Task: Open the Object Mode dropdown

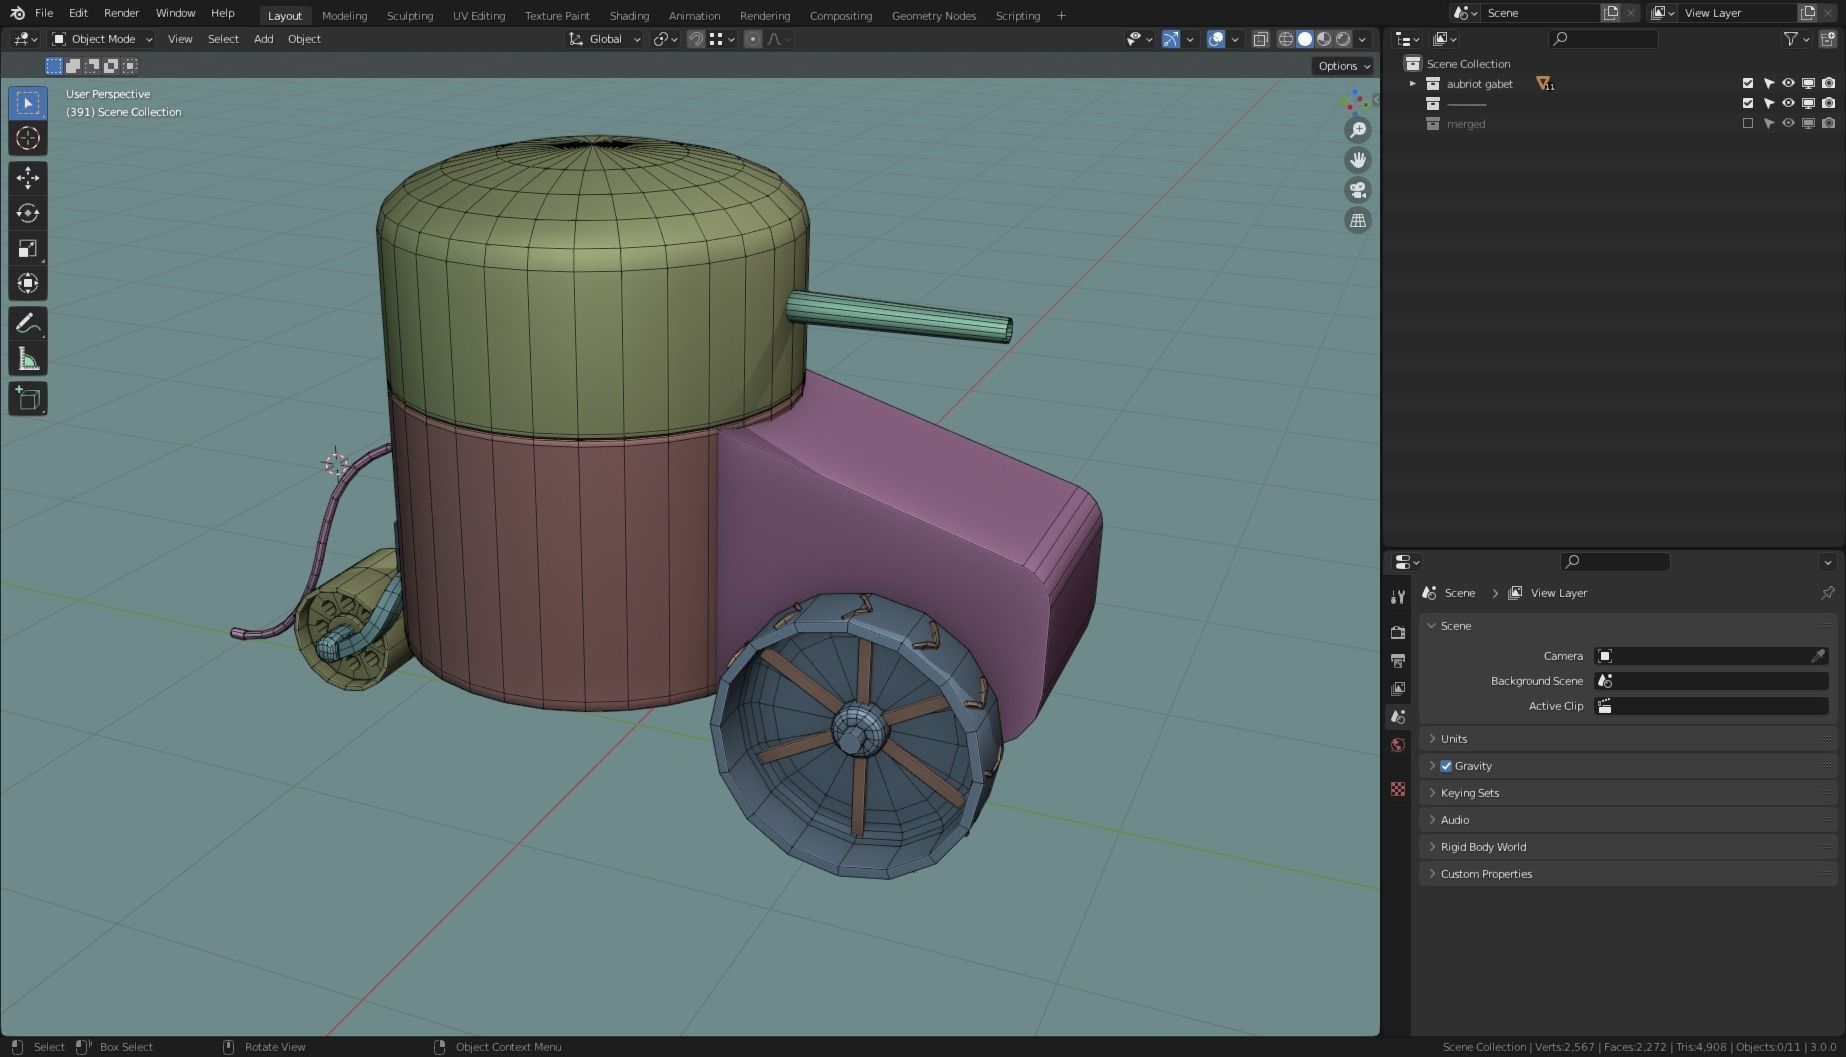Action: click(x=102, y=39)
